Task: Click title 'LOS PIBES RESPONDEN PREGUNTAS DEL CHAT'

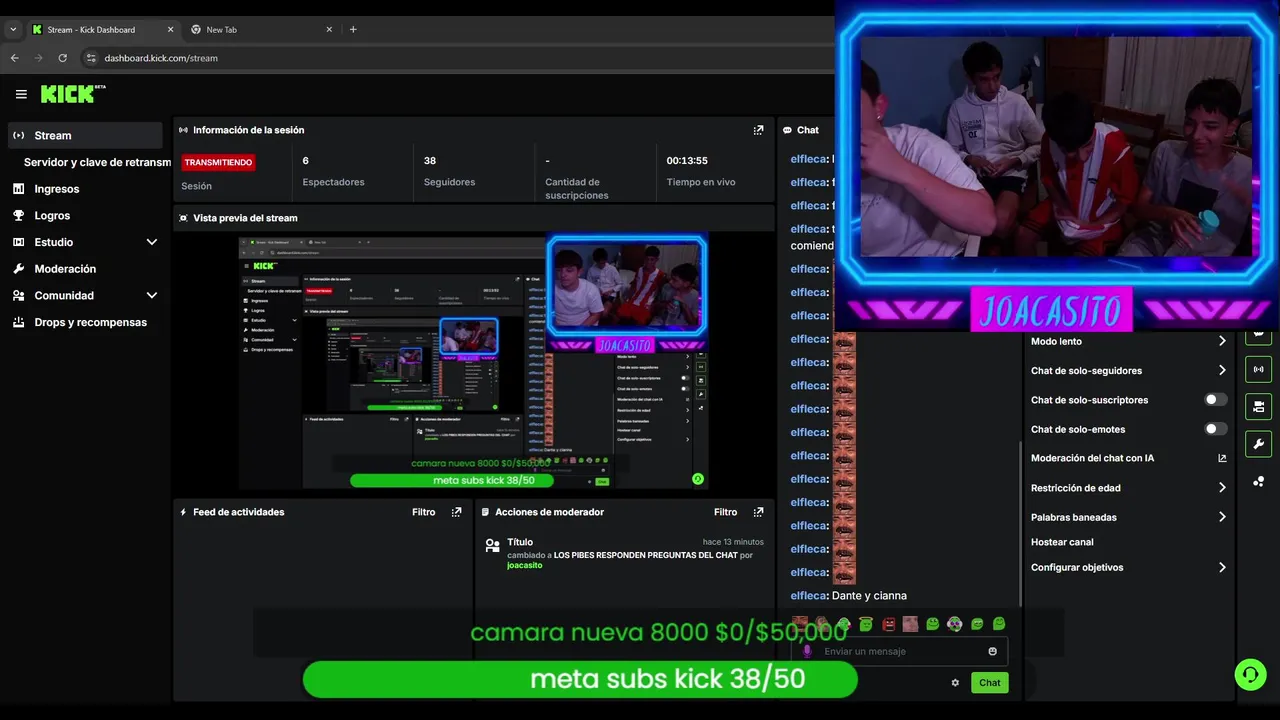Action: [646, 555]
